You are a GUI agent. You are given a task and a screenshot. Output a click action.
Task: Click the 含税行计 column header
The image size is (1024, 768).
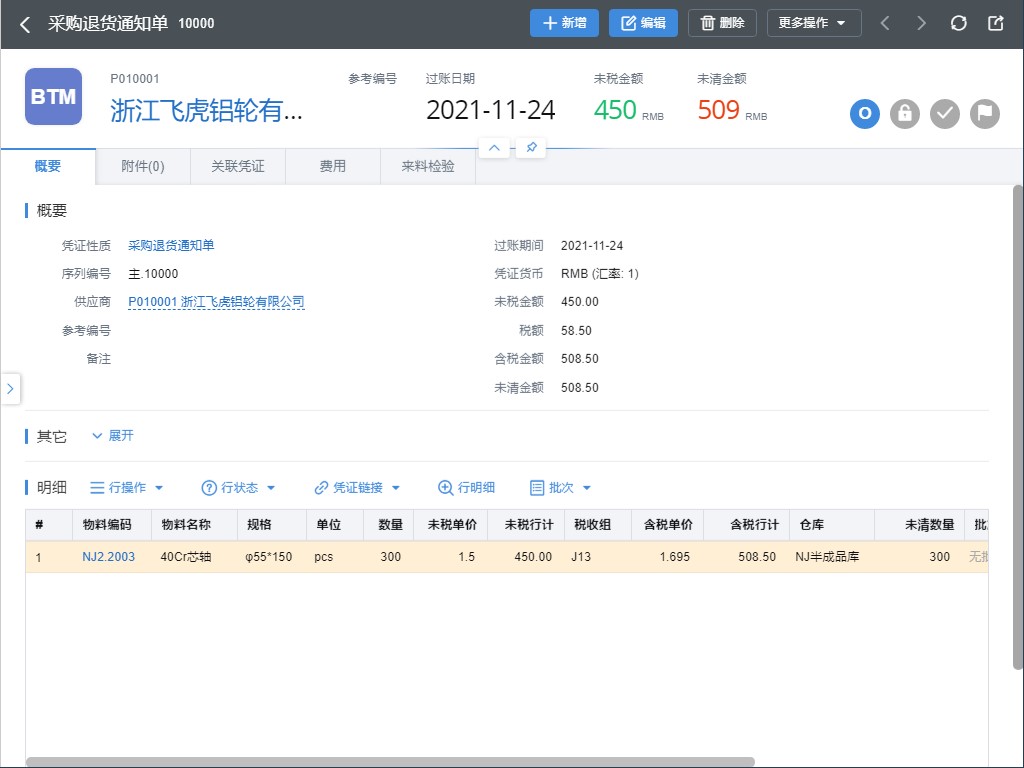point(746,525)
